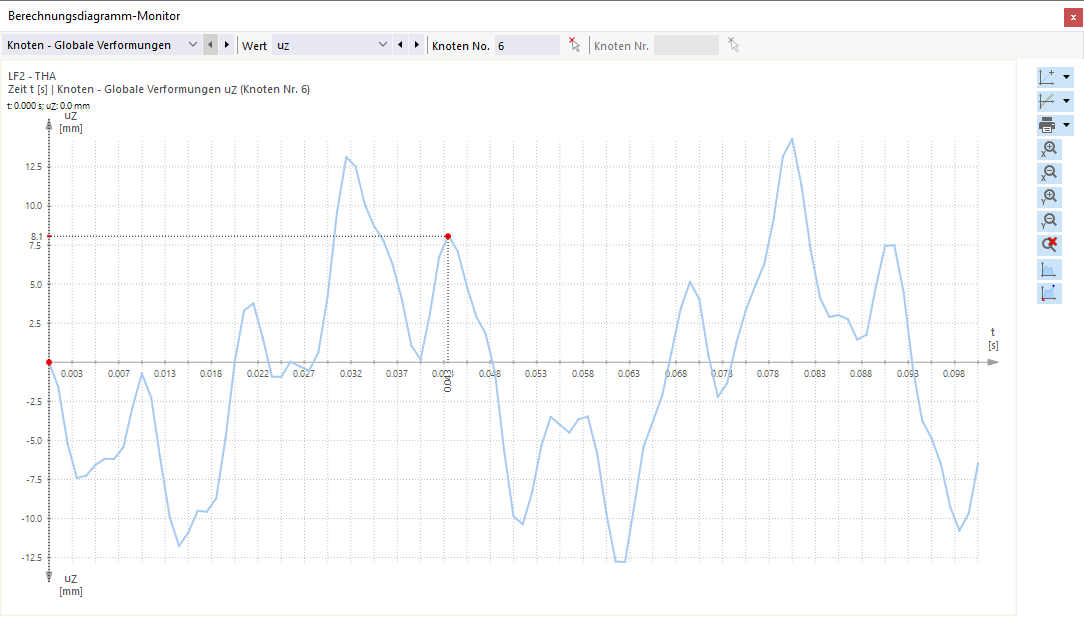Expand the print options arrow
The image size is (1084, 624).
(1067, 125)
